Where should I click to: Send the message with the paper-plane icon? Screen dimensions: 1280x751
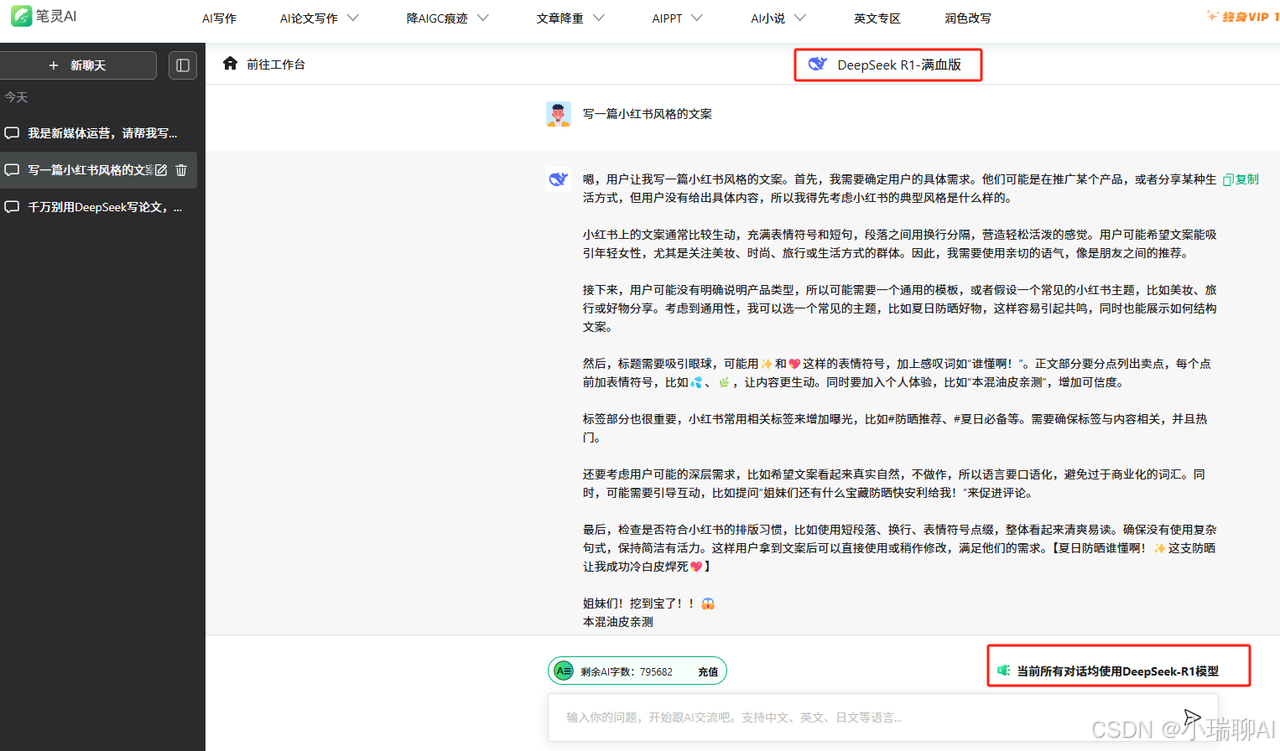[x=1190, y=717]
